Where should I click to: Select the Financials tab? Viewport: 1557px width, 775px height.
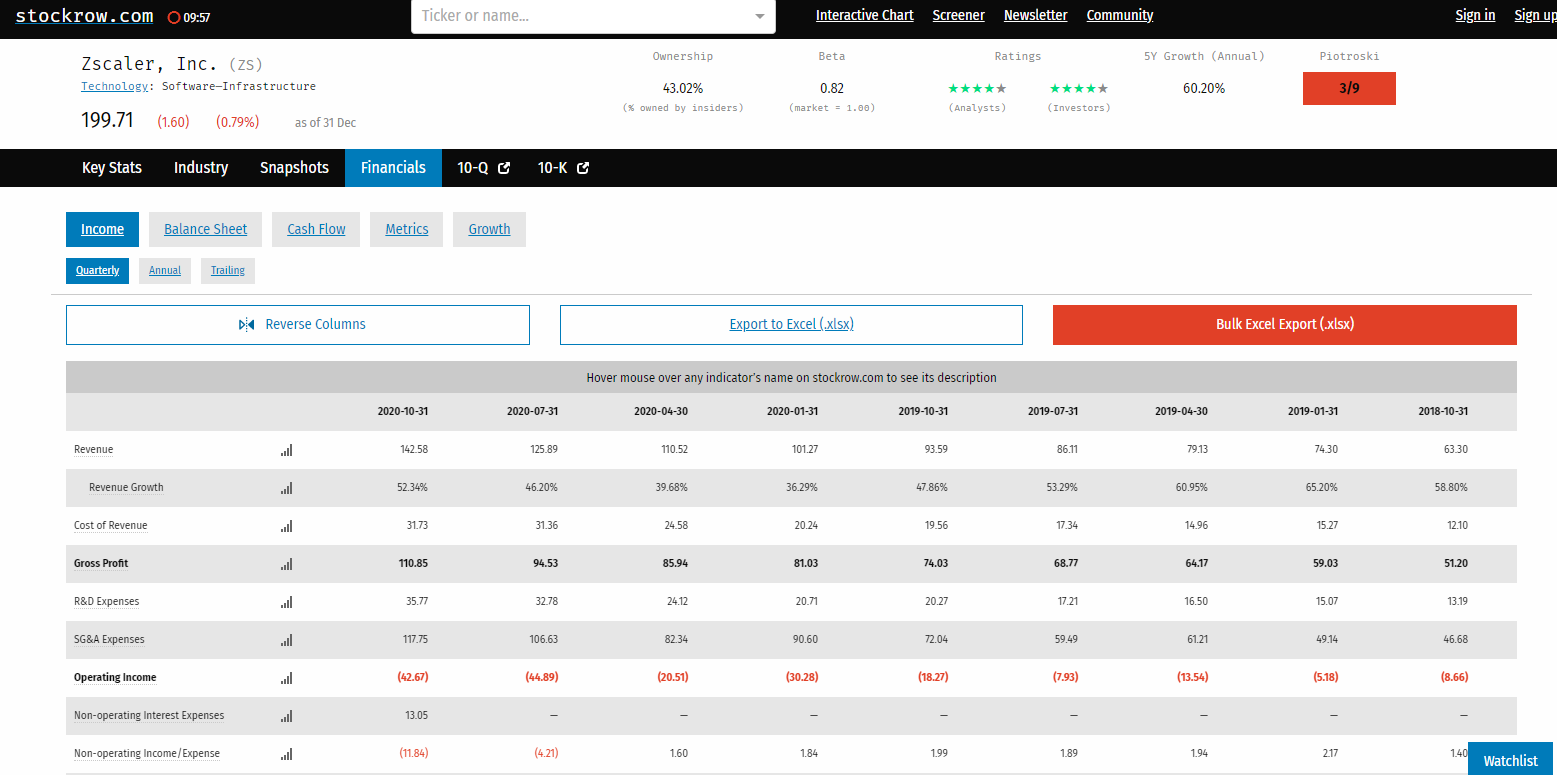click(393, 168)
